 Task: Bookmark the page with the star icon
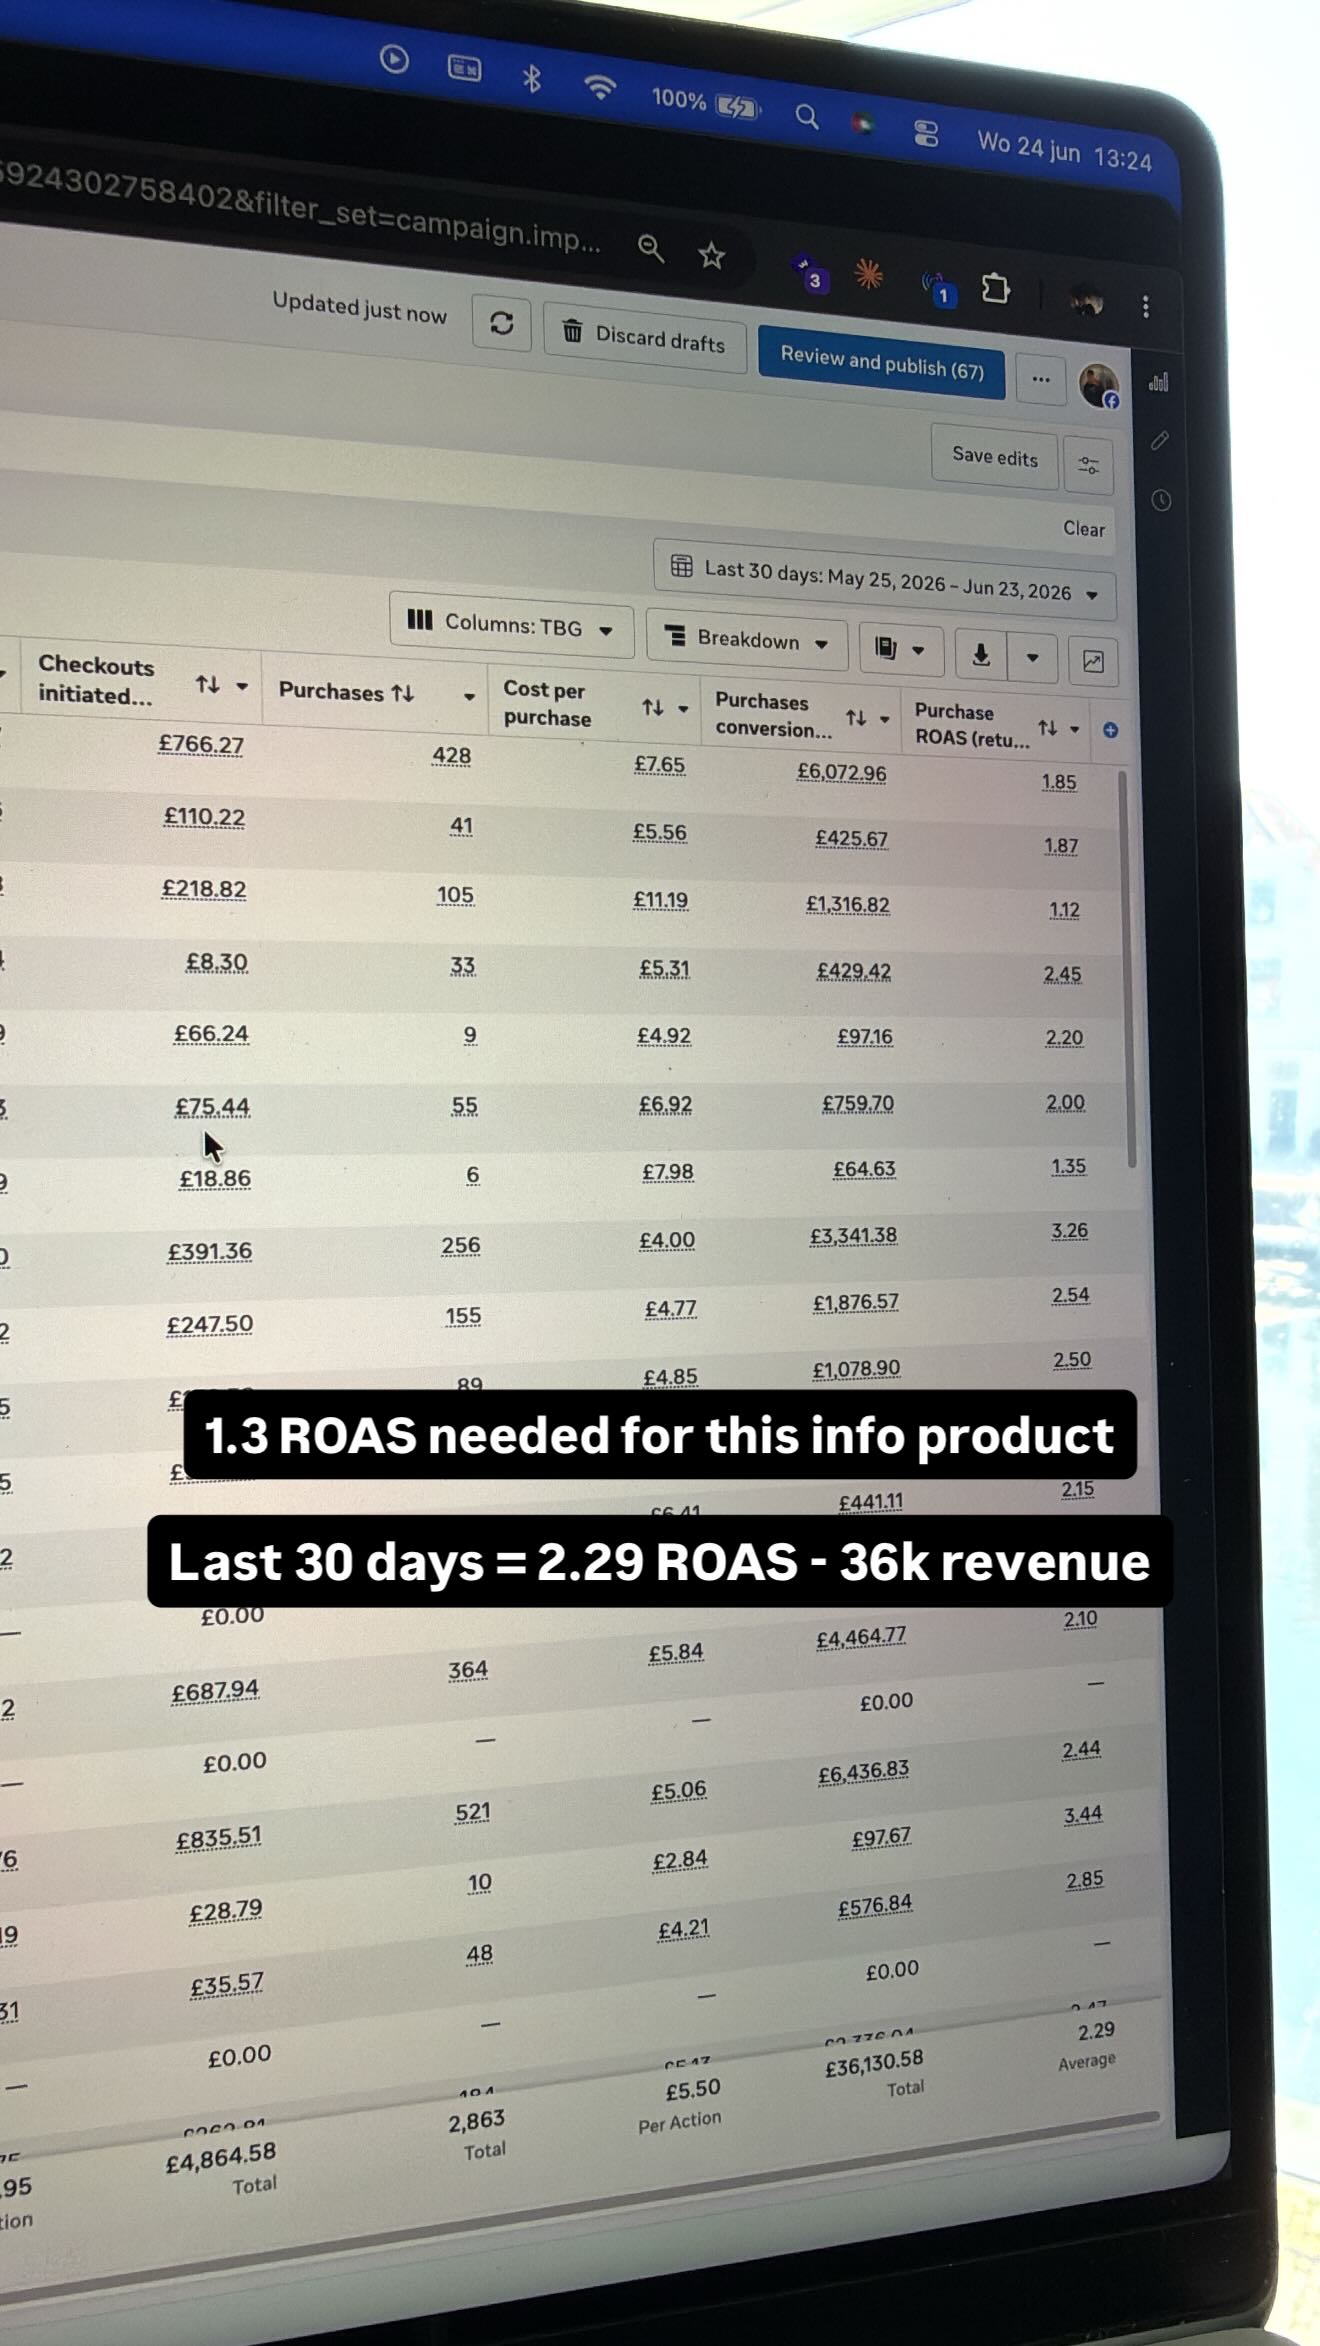pos(711,256)
